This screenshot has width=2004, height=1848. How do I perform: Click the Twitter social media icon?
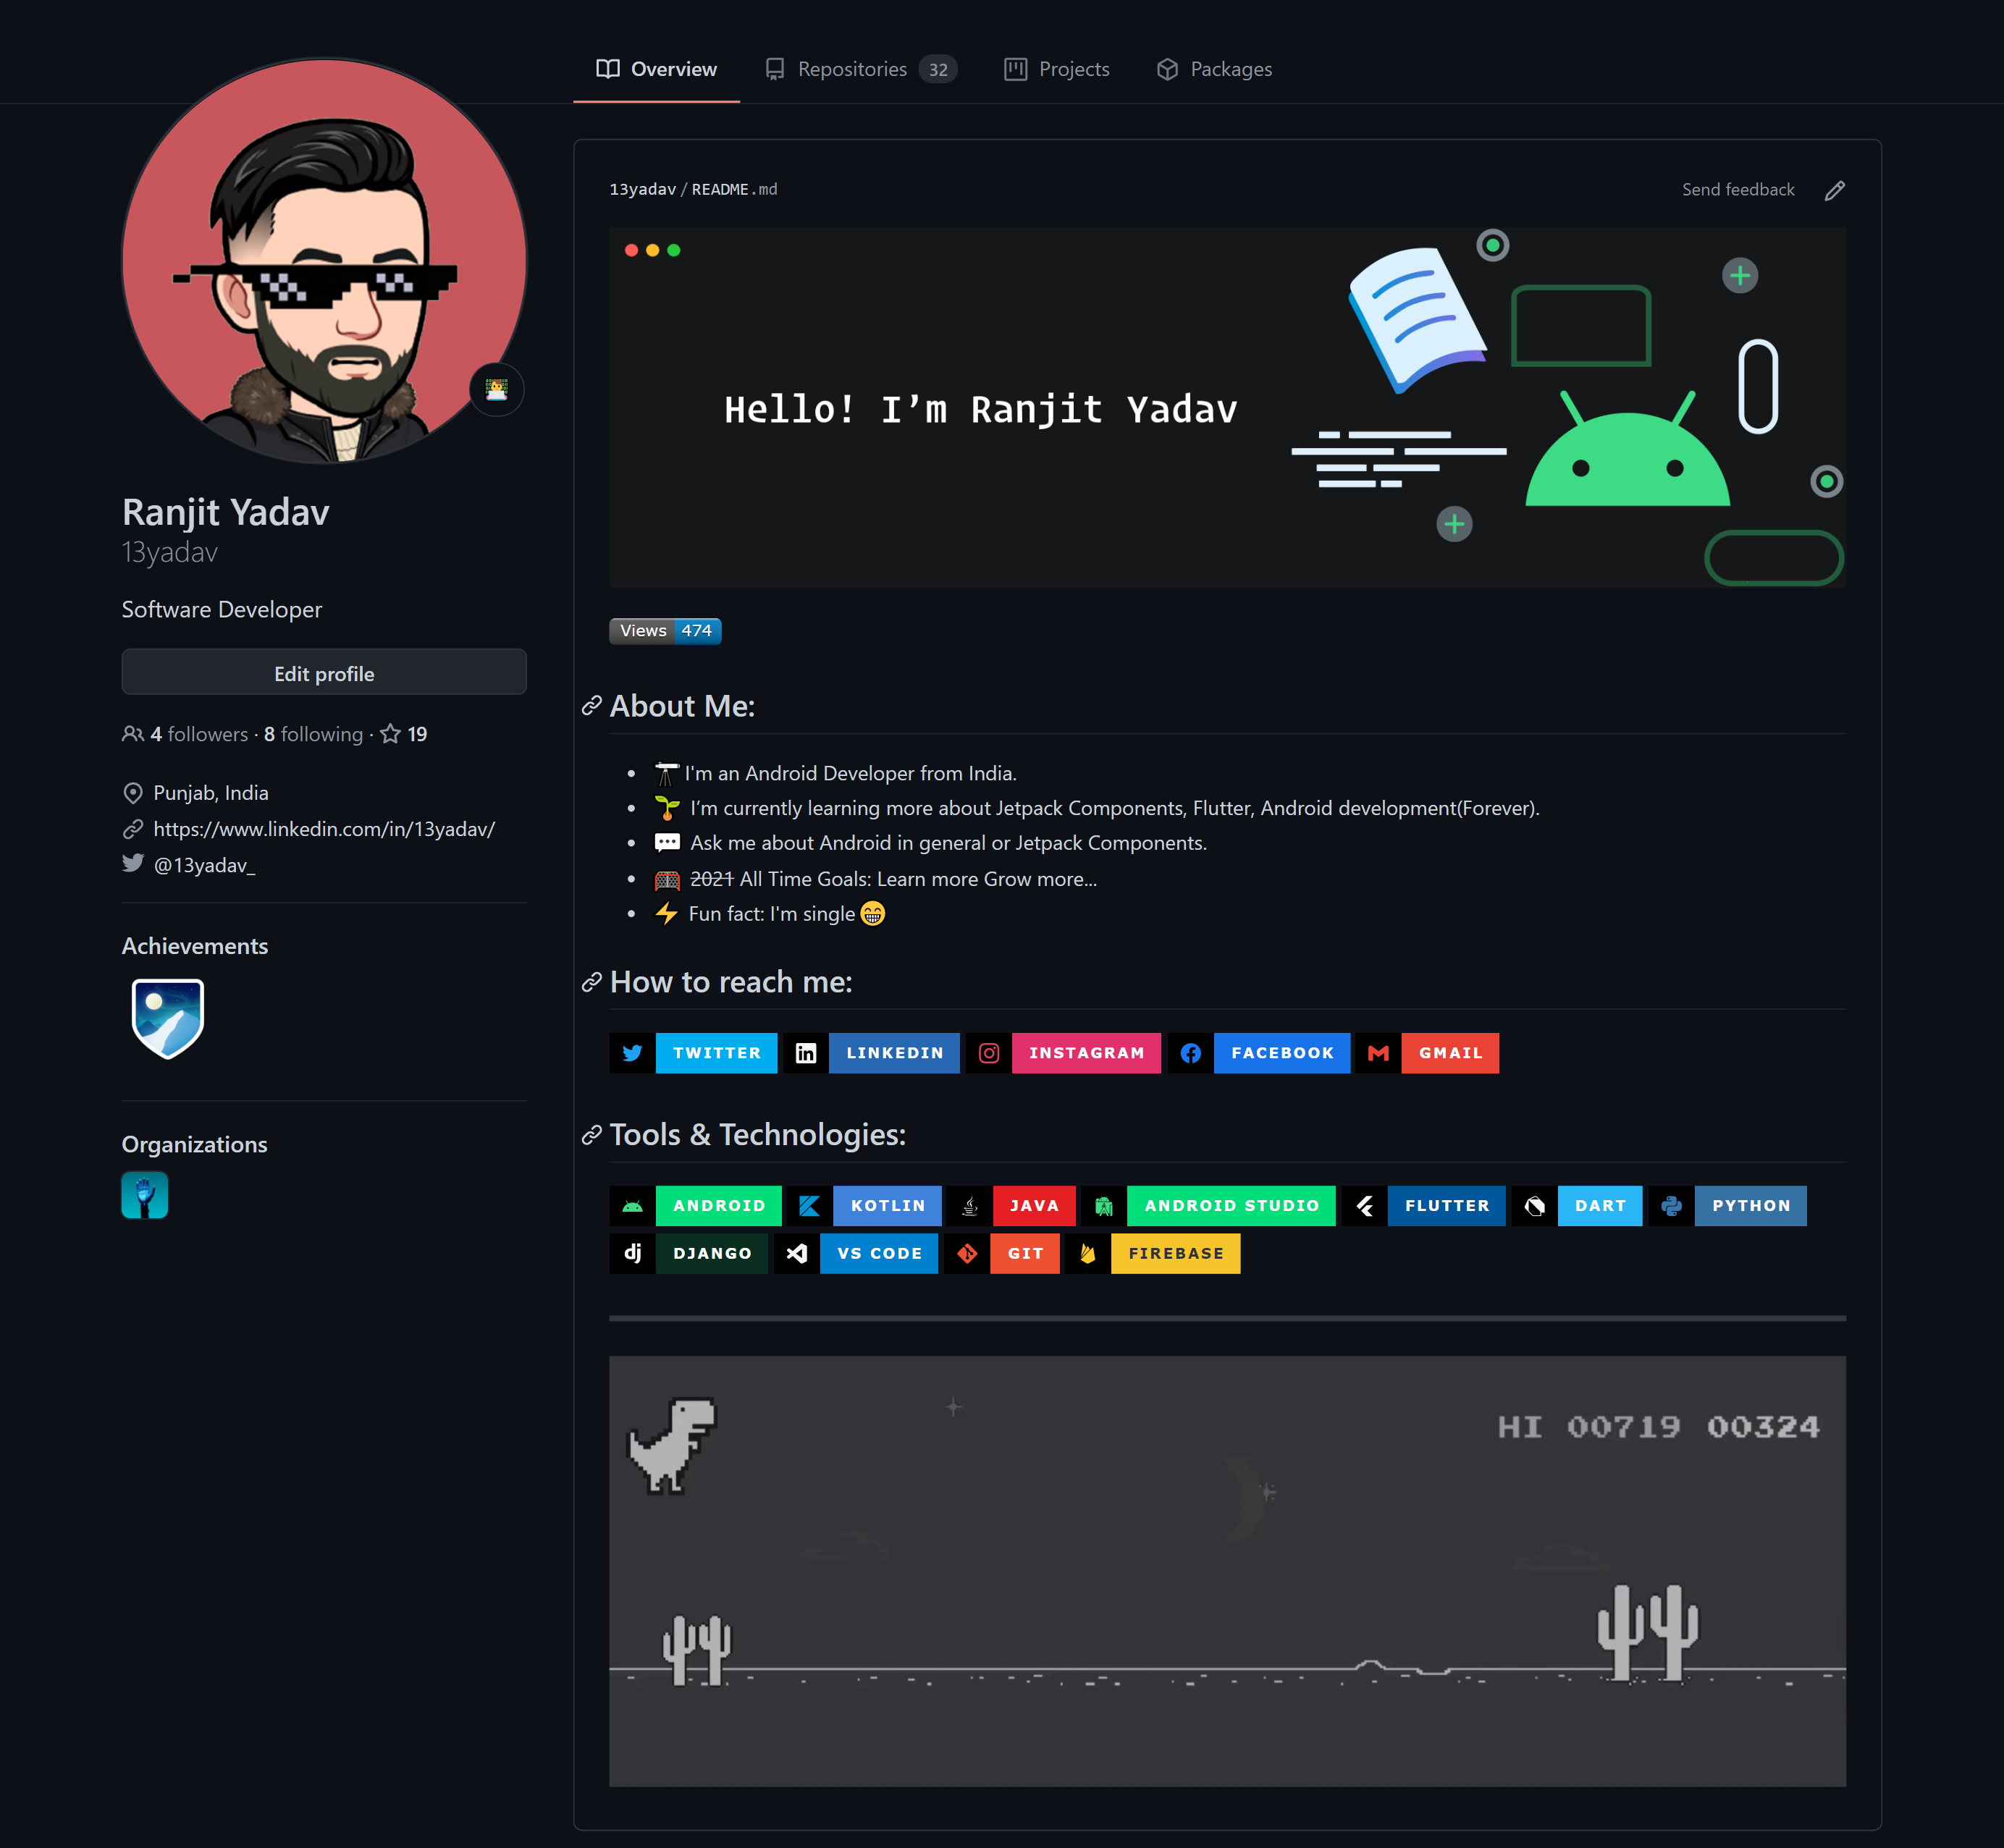pos(632,1052)
